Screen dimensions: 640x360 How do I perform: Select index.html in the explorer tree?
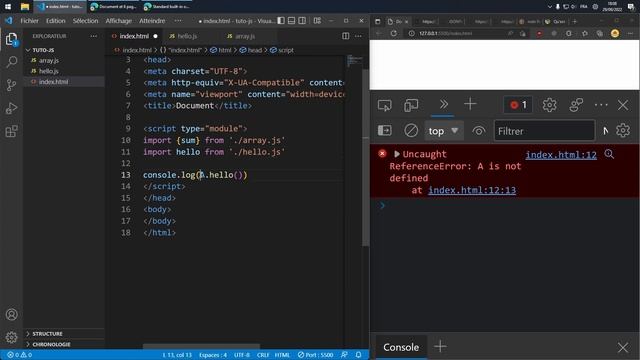(x=53, y=82)
